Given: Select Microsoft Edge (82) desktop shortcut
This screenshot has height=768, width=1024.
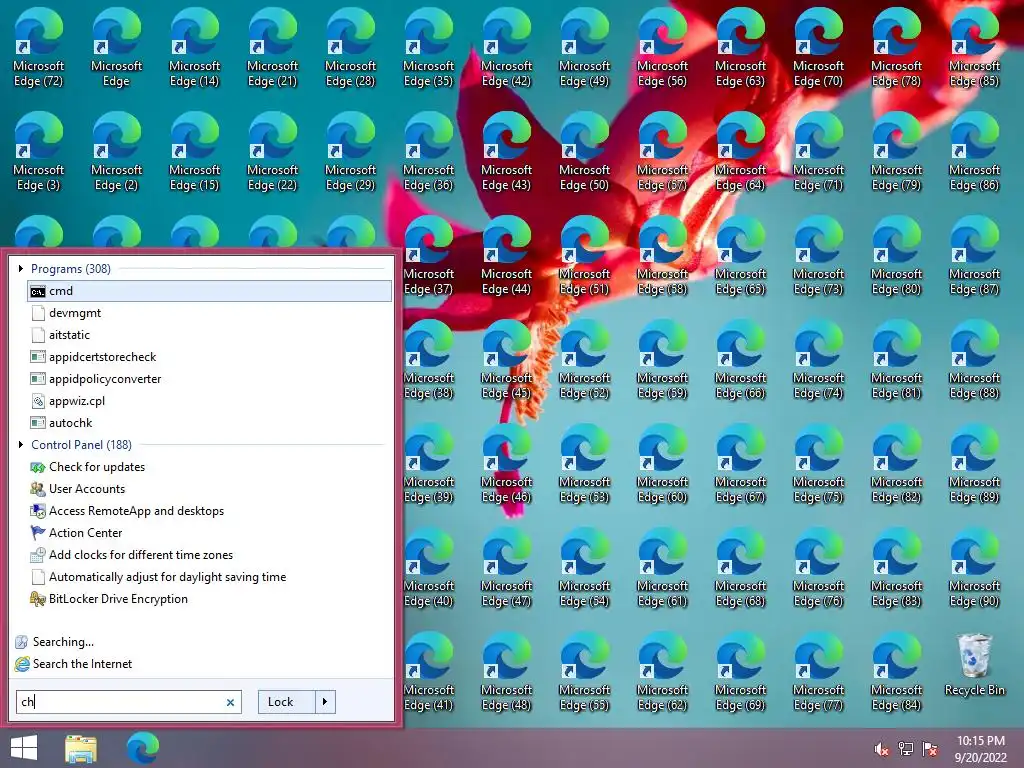Looking at the screenshot, I should 896,464.
